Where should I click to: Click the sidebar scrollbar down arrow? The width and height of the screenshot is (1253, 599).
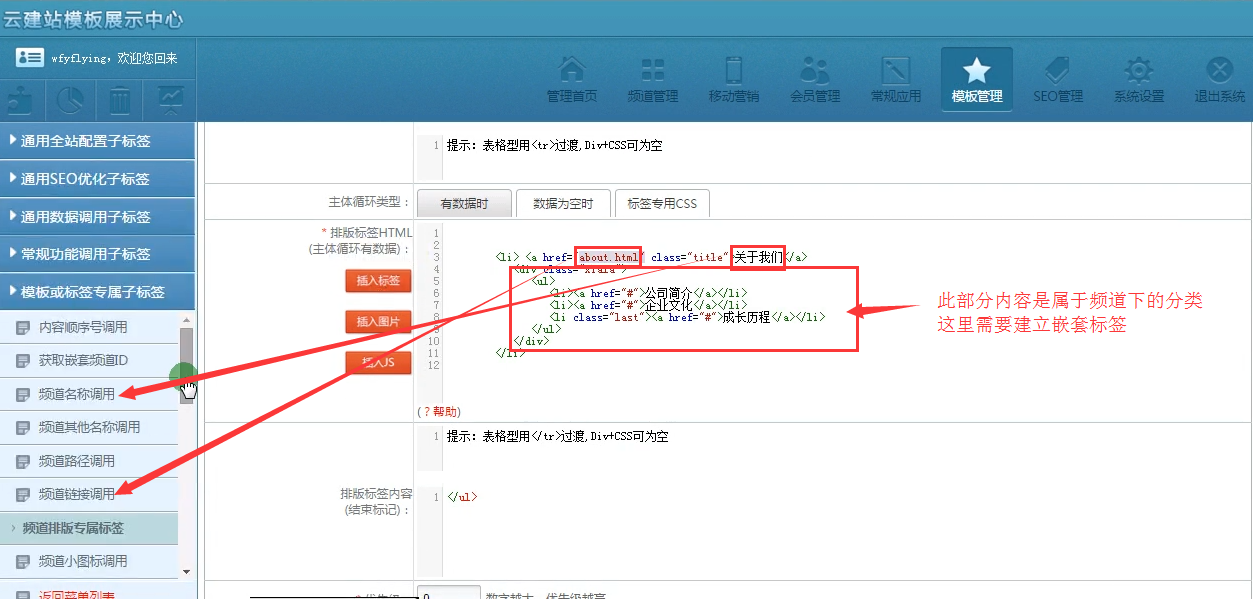186,571
